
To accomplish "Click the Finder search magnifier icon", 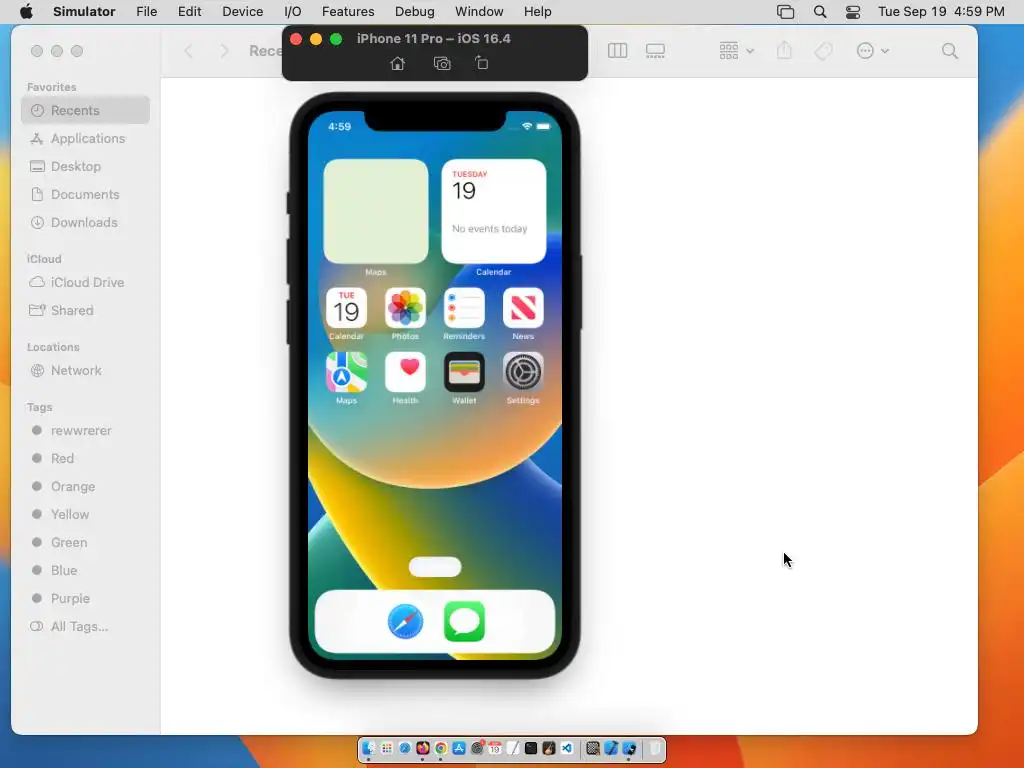I will [950, 51].
